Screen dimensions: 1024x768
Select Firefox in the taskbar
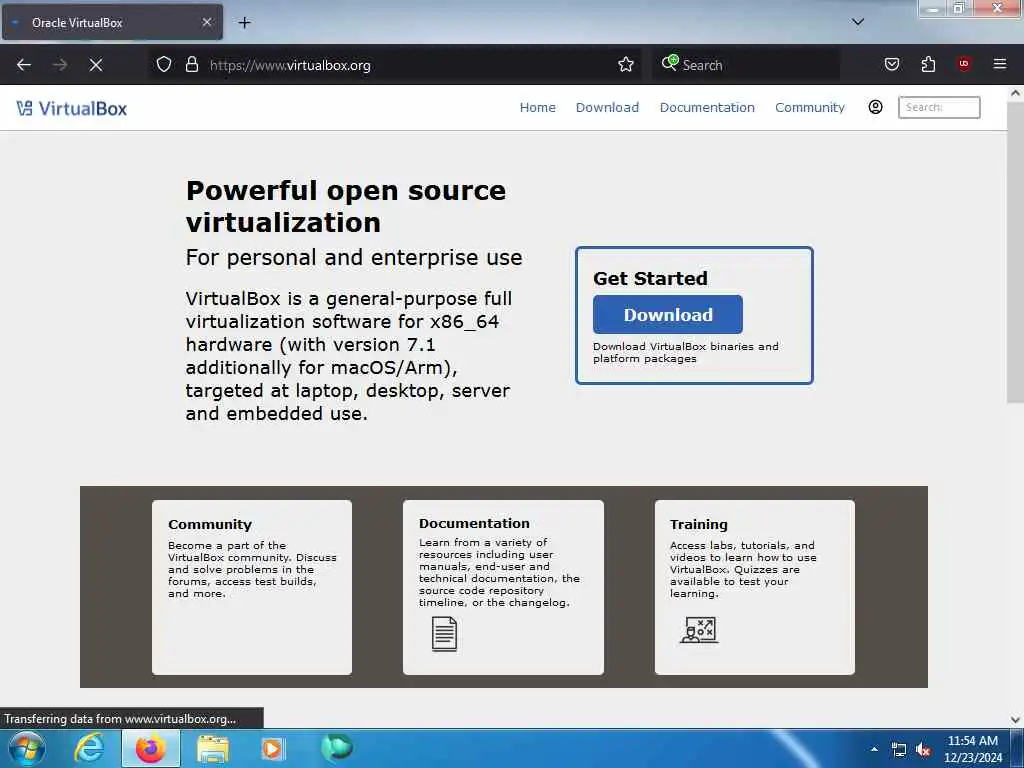[151, 748]
